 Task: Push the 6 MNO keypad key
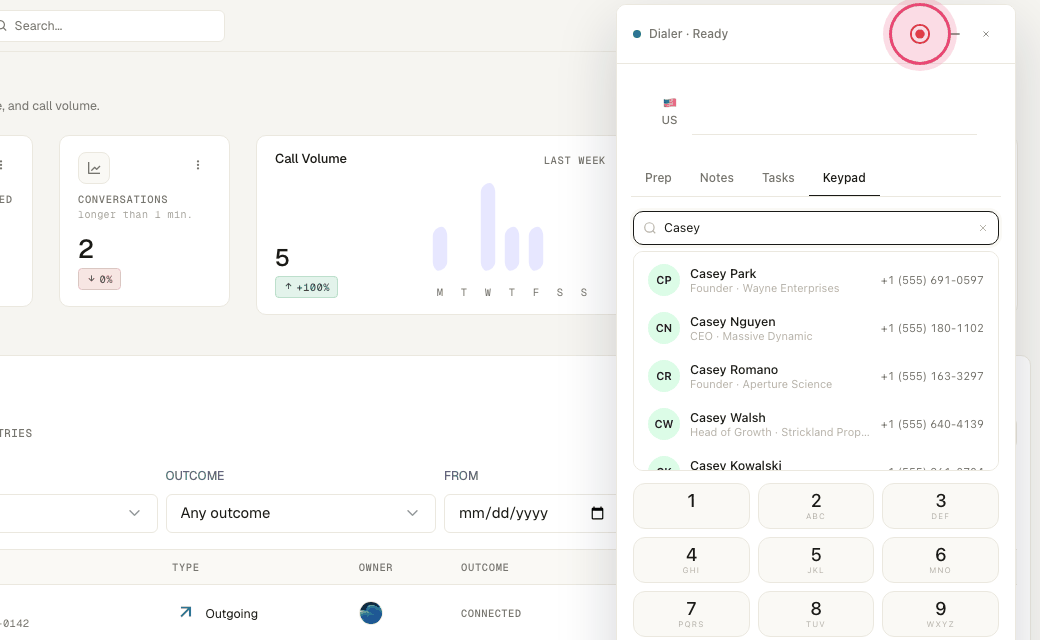[941, 560]
